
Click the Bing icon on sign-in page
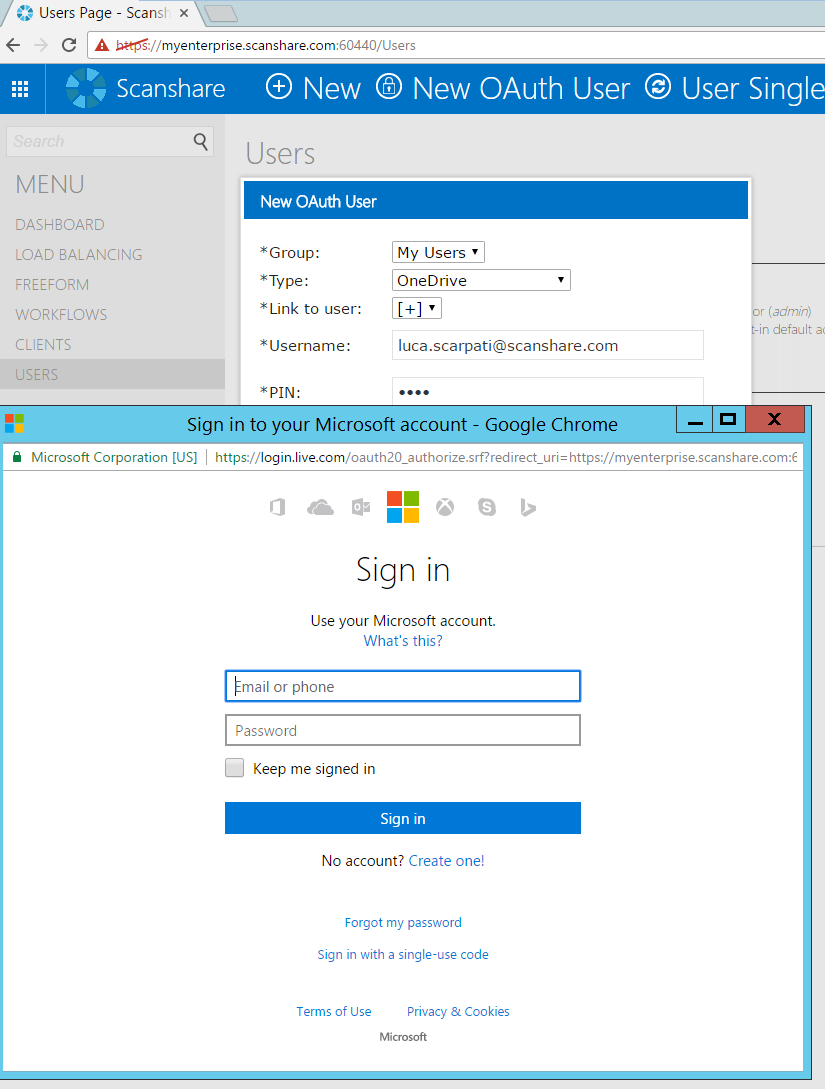pos(528,508)
